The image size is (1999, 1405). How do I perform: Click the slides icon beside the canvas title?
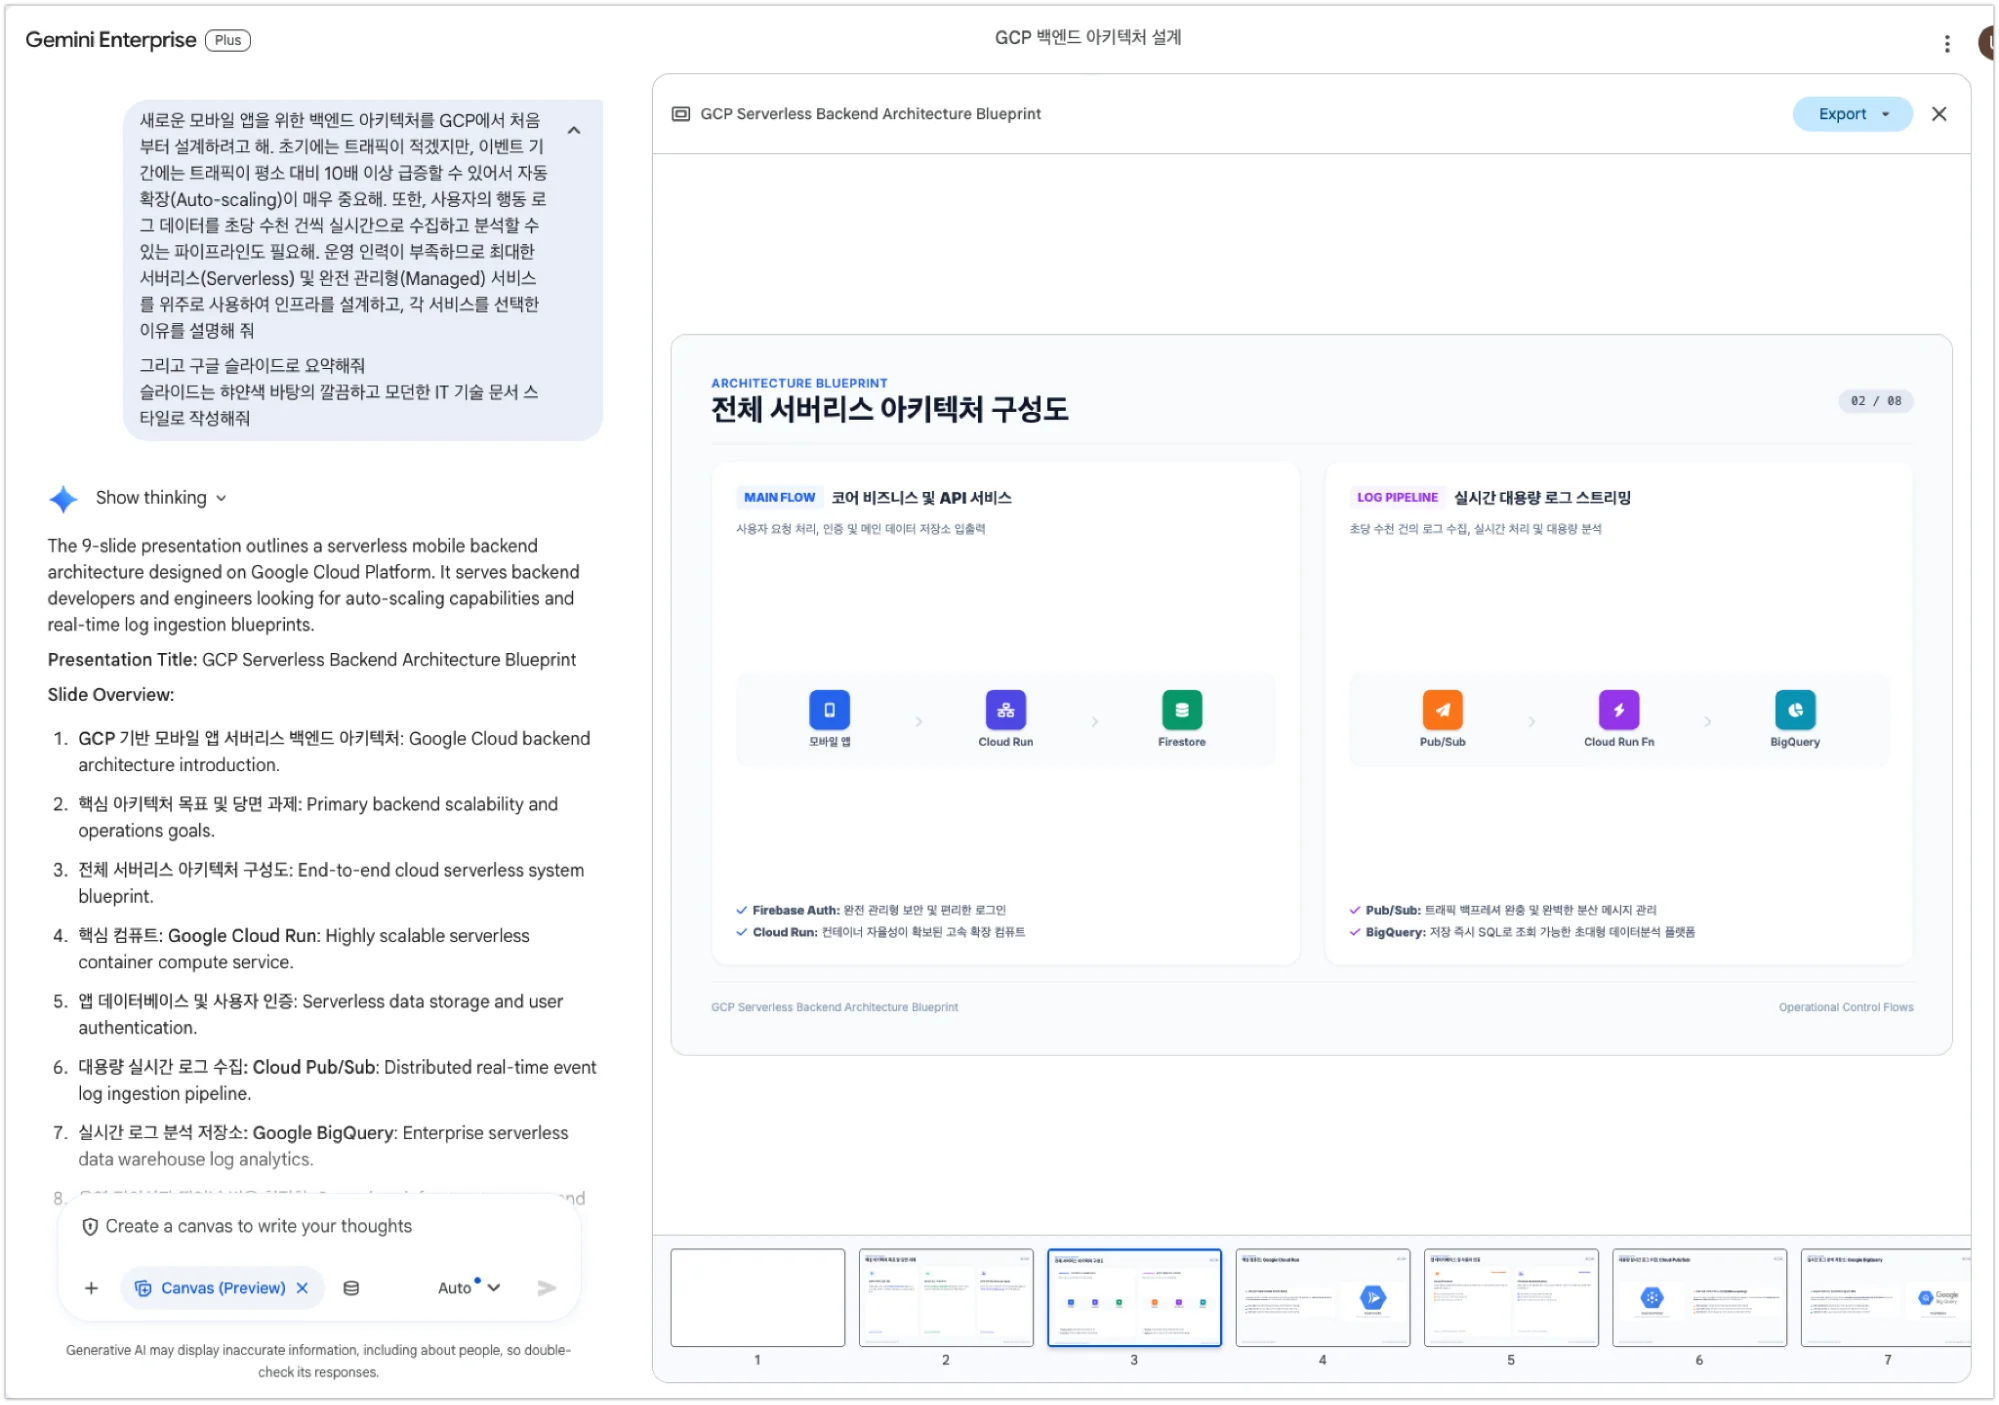point(681,114)
